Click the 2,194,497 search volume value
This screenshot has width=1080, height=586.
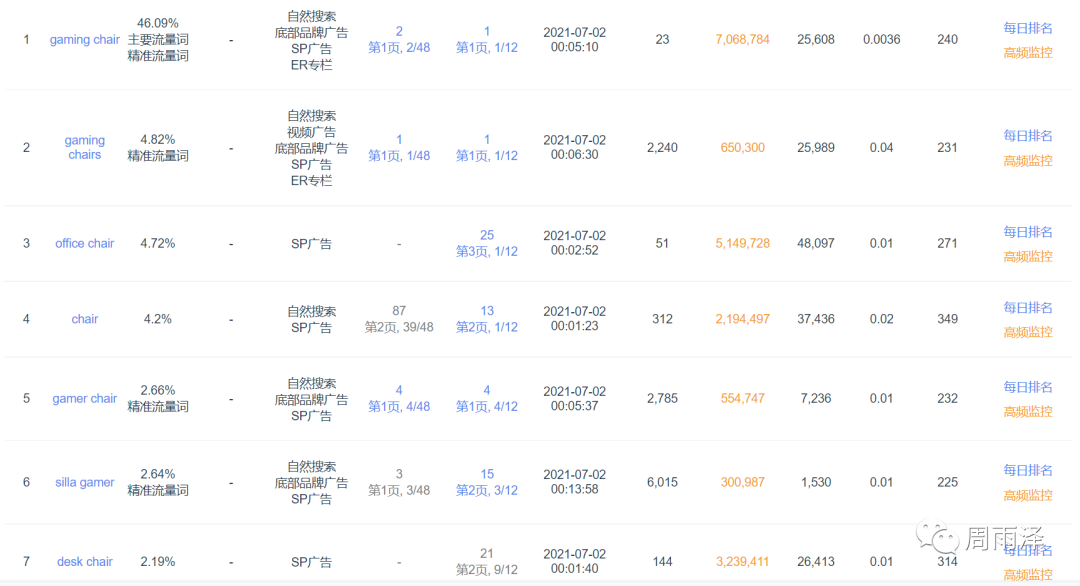click(742, 319)
